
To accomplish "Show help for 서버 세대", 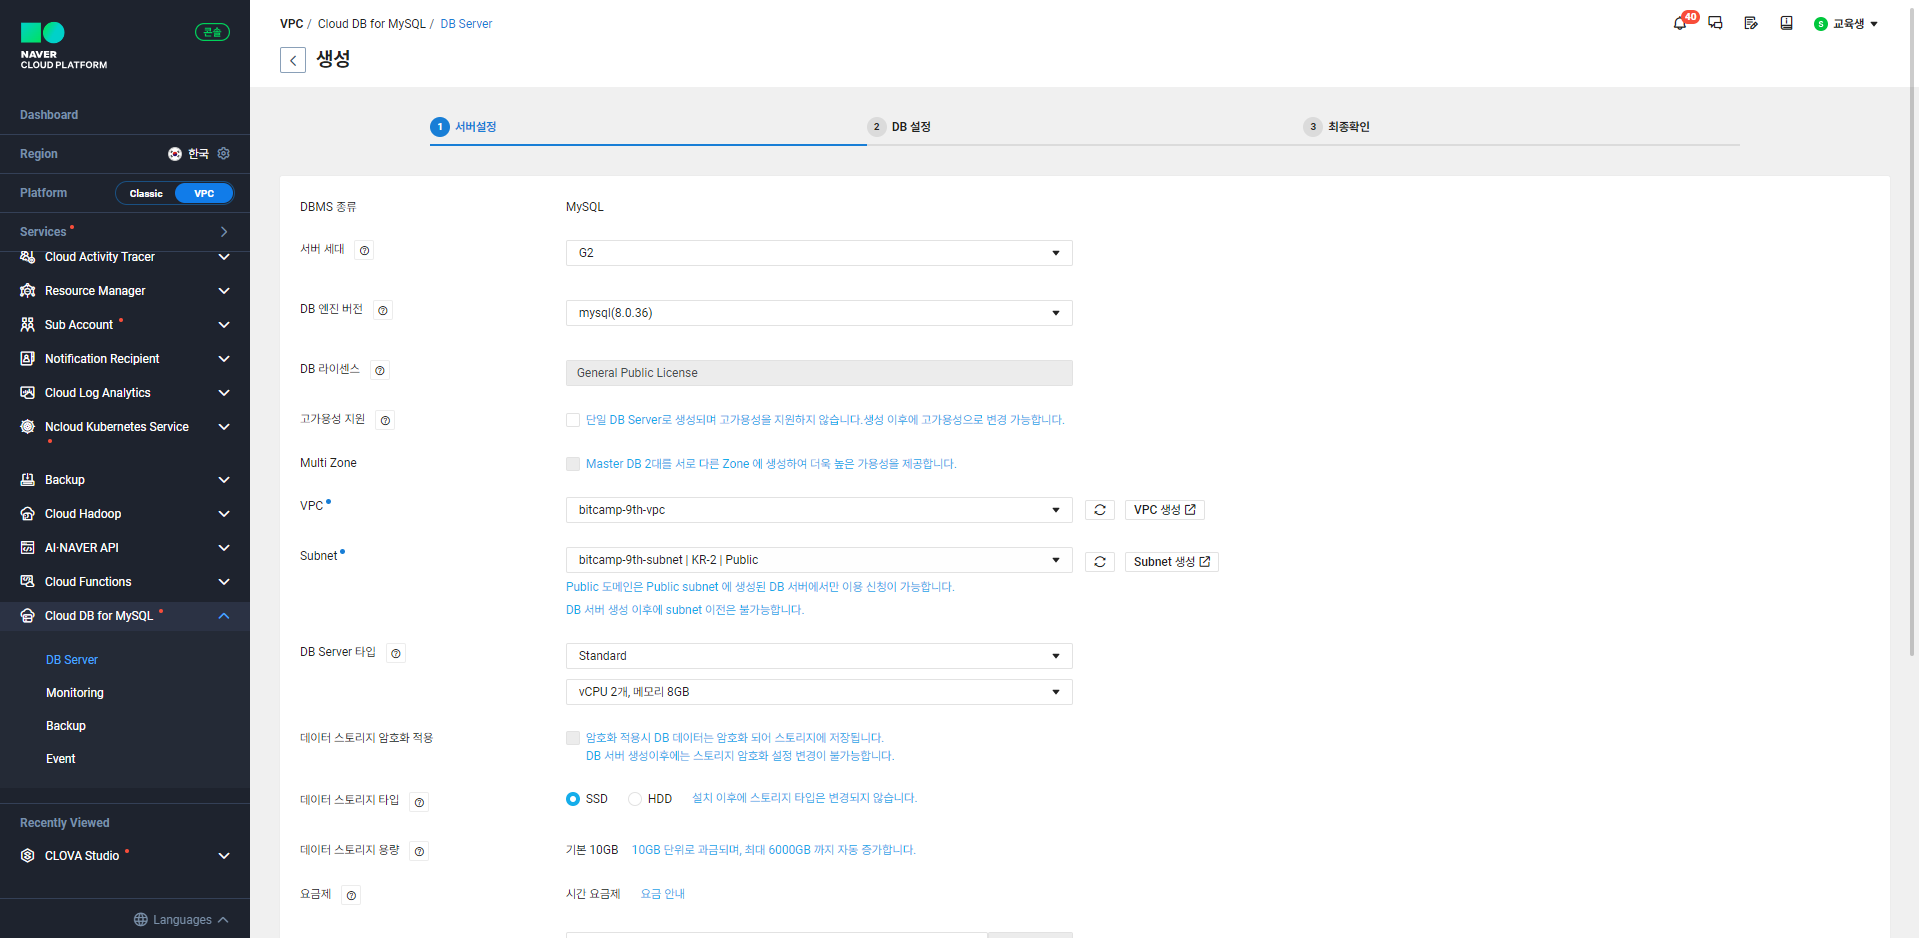I will [365, 251].
